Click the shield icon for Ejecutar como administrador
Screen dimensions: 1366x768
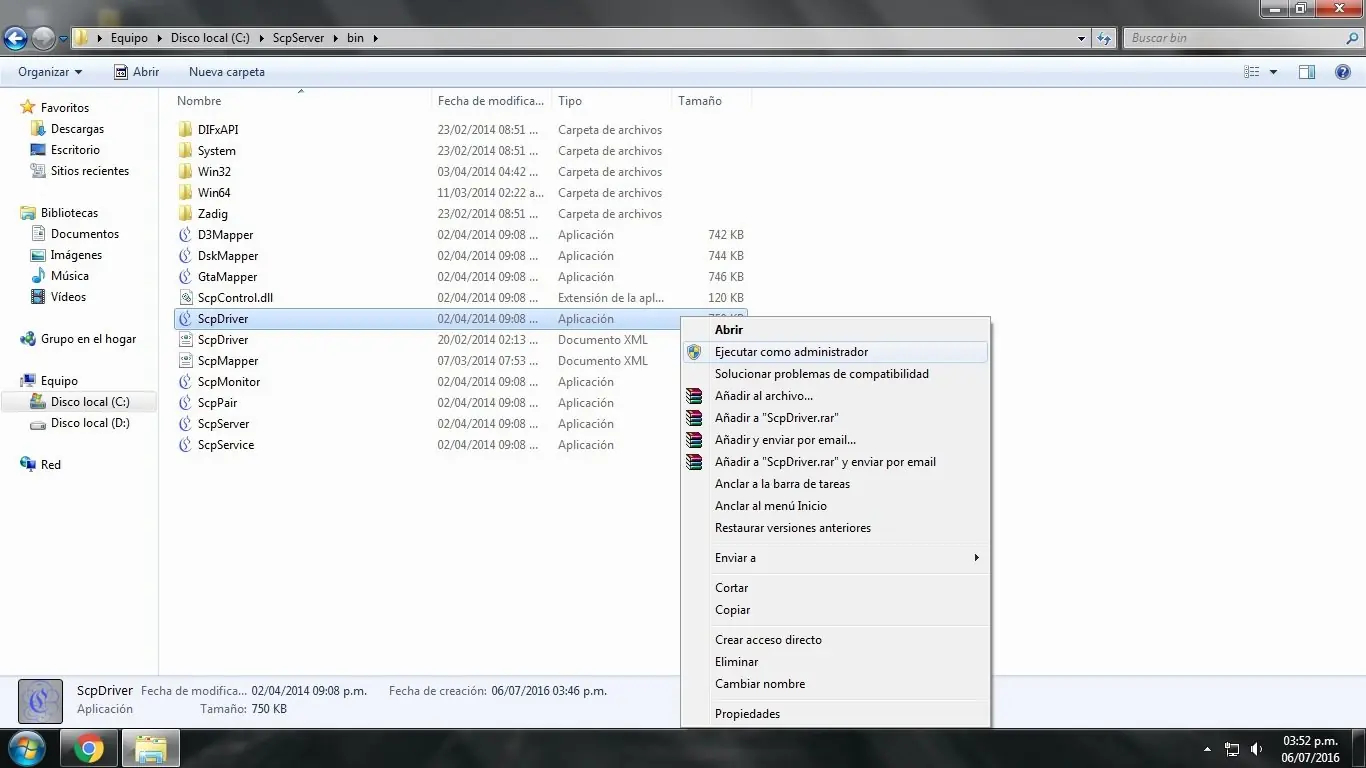(694, 352)
